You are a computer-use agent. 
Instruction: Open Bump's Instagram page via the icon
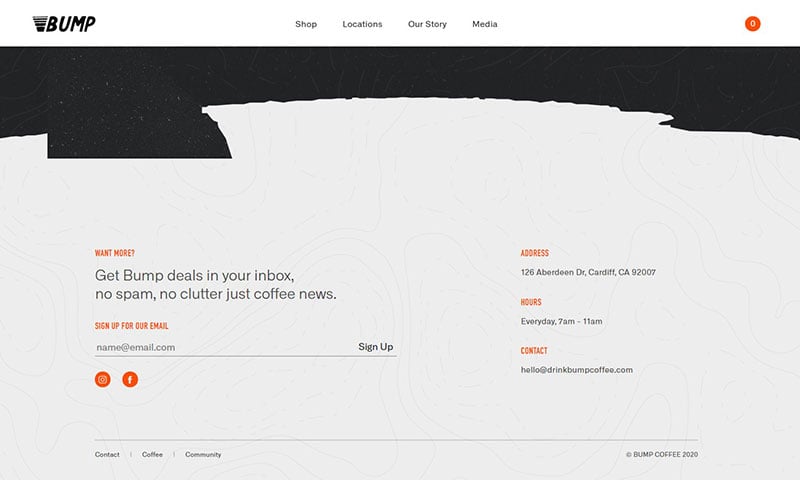103,380
